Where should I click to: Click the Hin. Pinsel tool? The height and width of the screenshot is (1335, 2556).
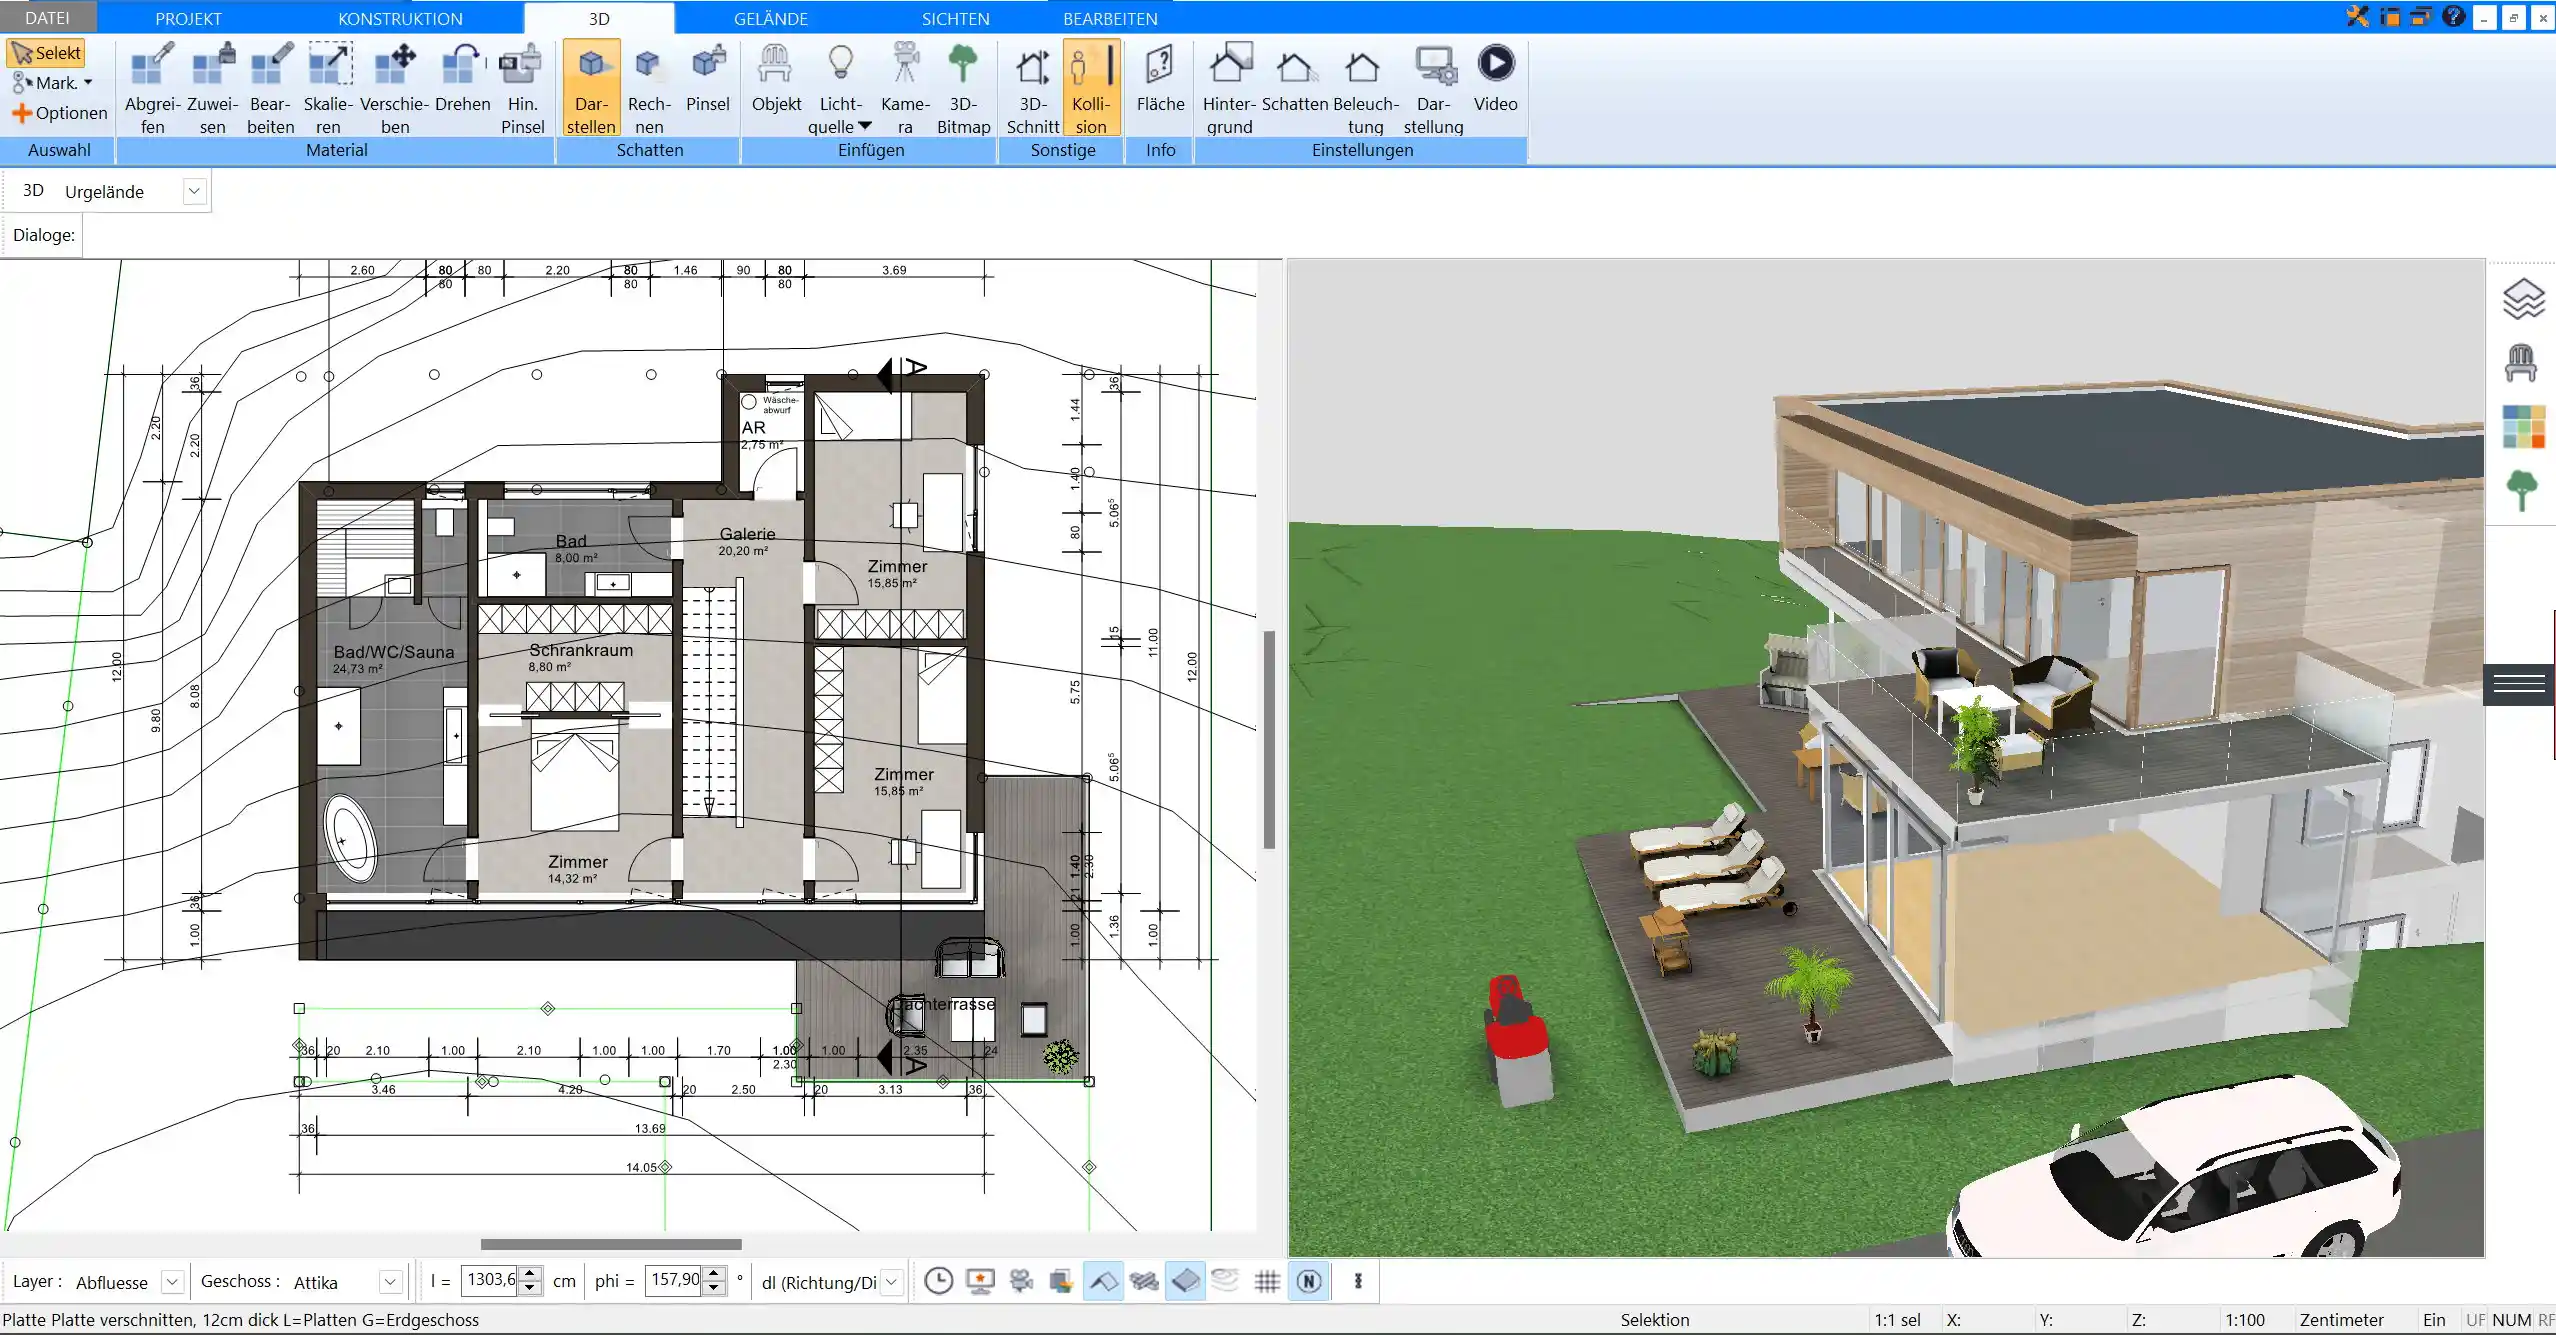tap(522, 88)
